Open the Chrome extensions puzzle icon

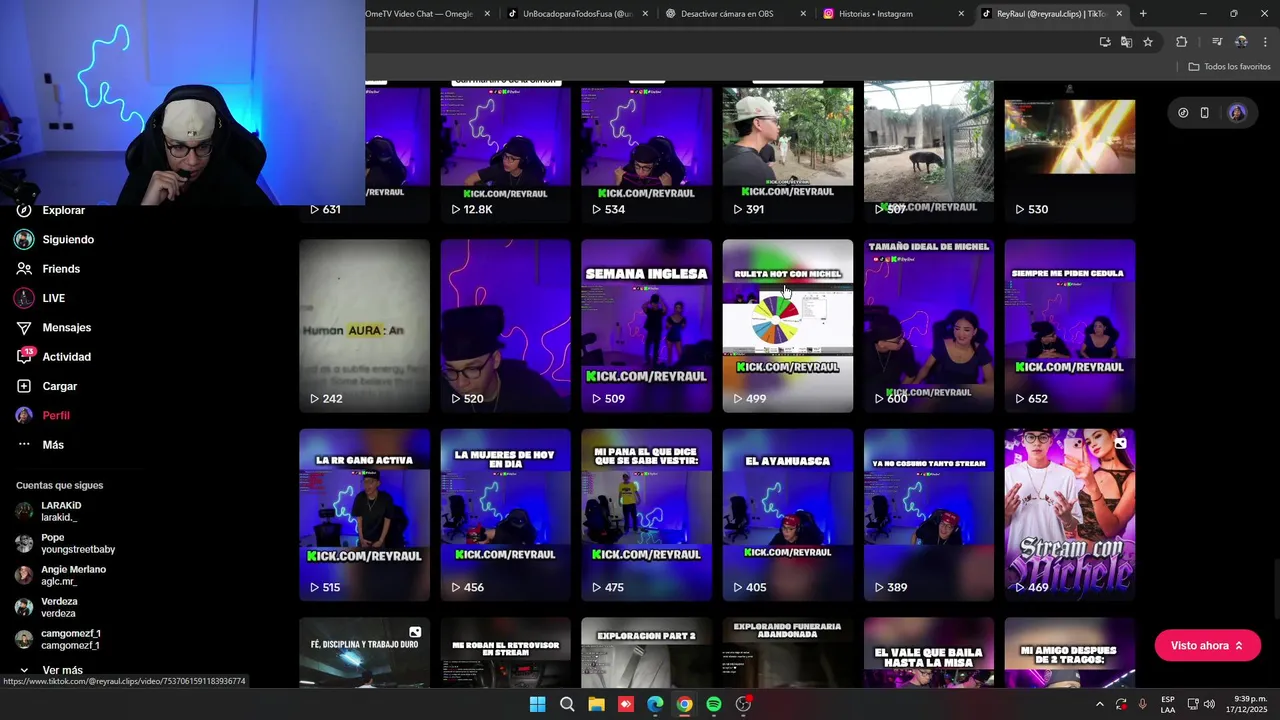(x=1182, y=42)
